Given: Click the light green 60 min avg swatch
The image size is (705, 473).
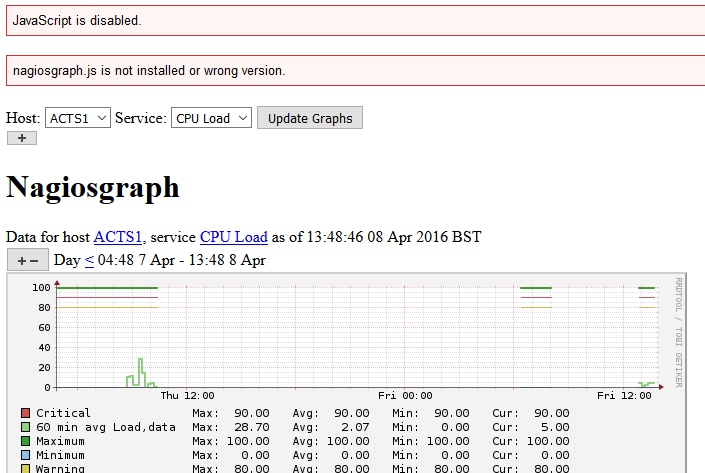Looking at the screenshot, I should point(26,427).
